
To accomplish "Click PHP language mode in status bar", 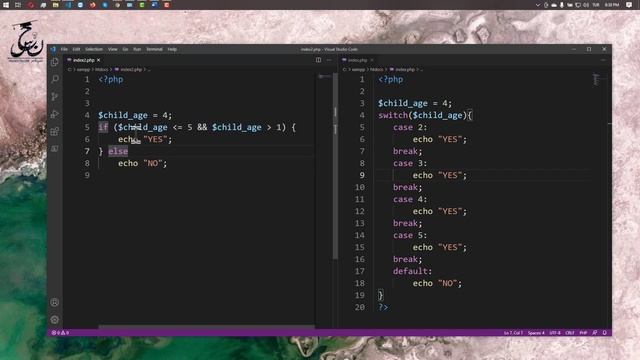I will click(x=583, y=333).
